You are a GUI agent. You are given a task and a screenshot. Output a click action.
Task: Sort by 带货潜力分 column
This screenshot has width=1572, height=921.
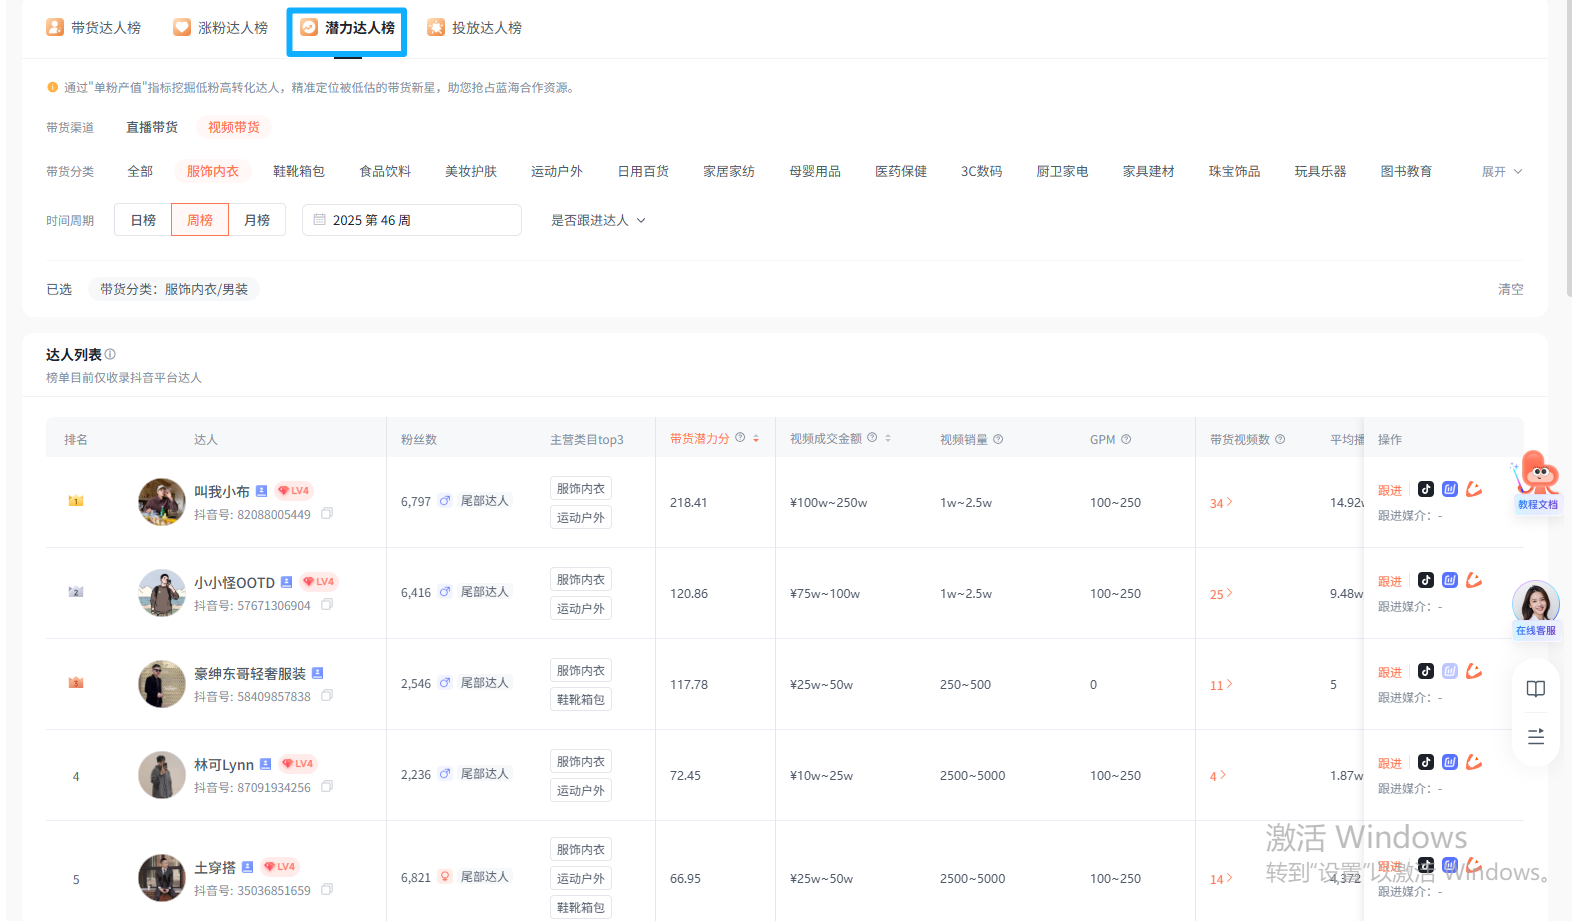(756, 439)
